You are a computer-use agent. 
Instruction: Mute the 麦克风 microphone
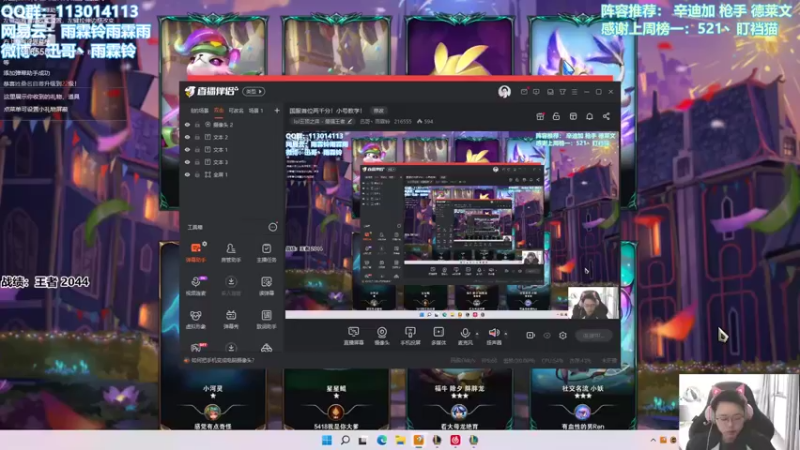[x=465, y=336]
